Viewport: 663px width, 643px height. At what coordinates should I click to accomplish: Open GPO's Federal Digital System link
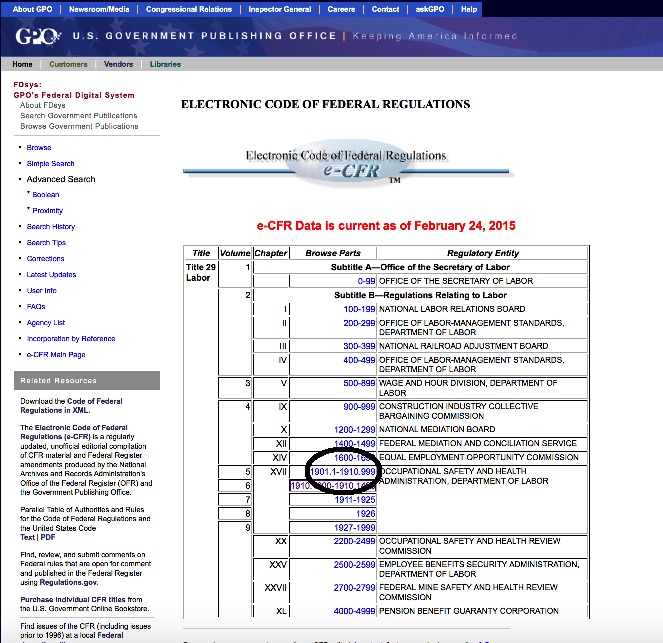(x=74, y=95)
